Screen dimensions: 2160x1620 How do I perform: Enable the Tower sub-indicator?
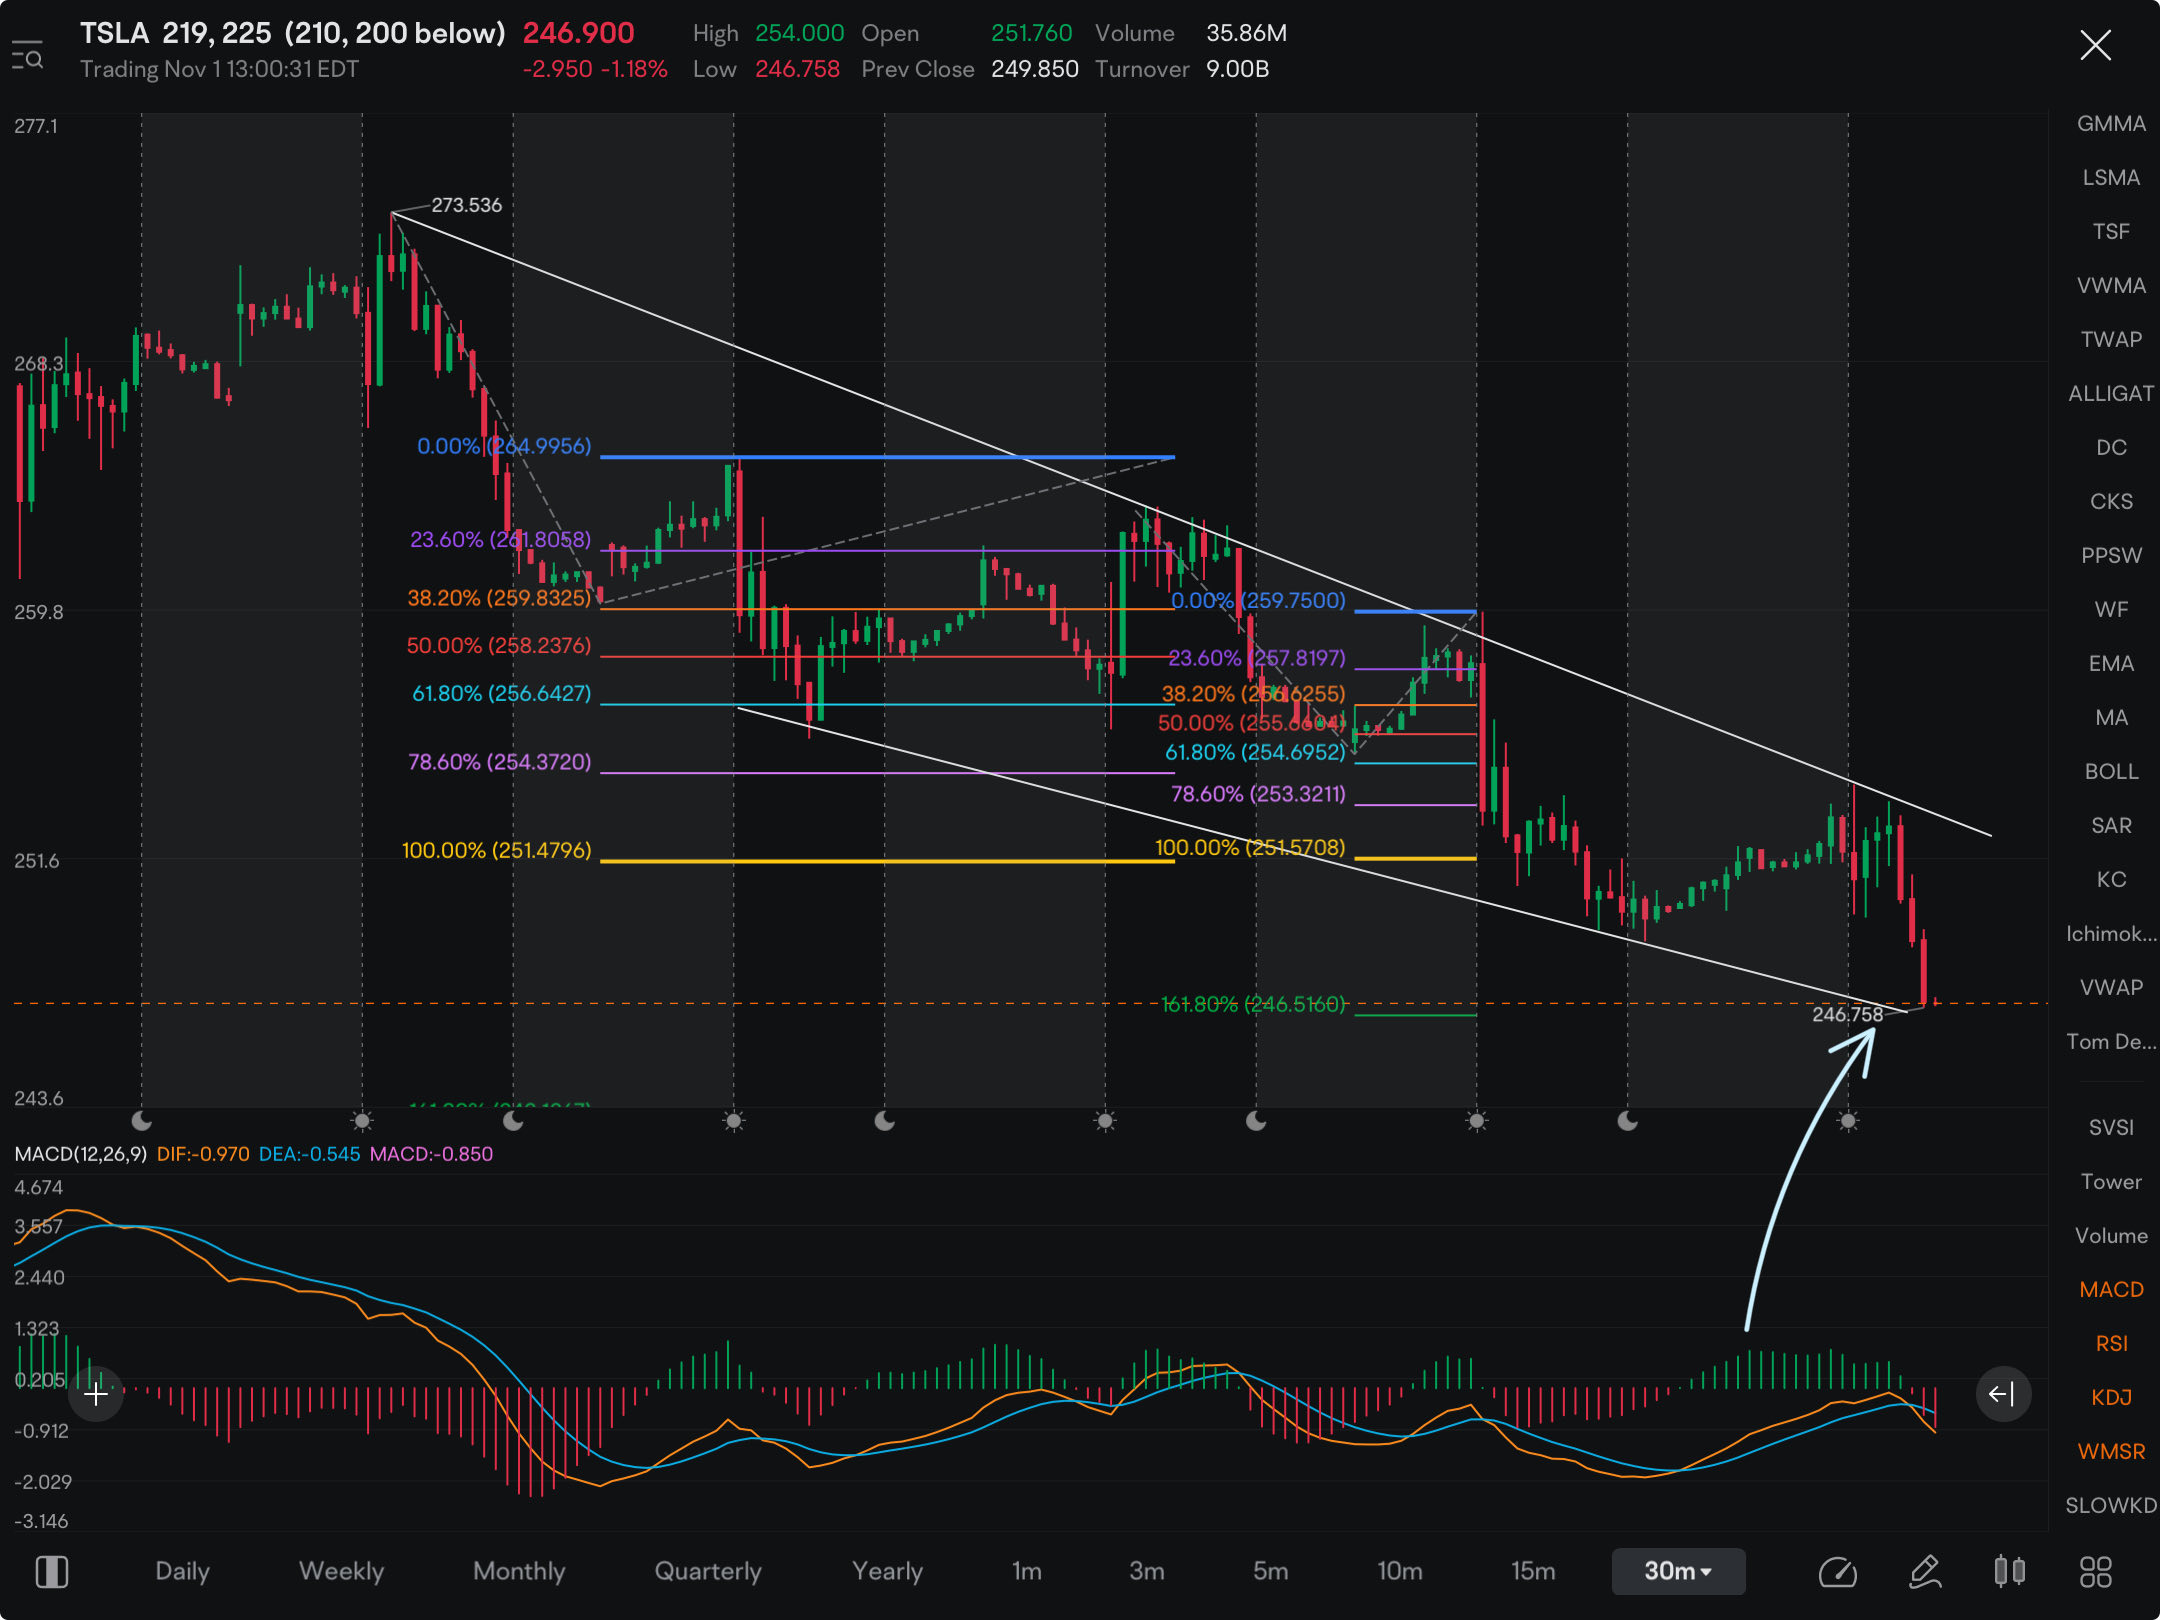tap(2111, 1182)
